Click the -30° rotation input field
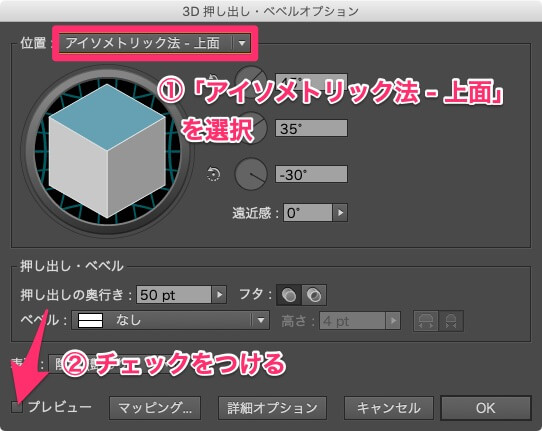 tap(311, 174)
